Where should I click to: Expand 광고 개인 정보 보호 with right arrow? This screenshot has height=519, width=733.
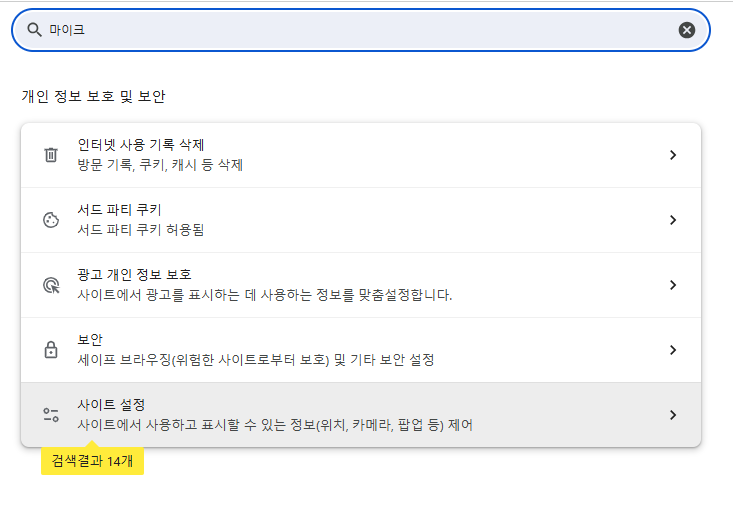point(673,285)
